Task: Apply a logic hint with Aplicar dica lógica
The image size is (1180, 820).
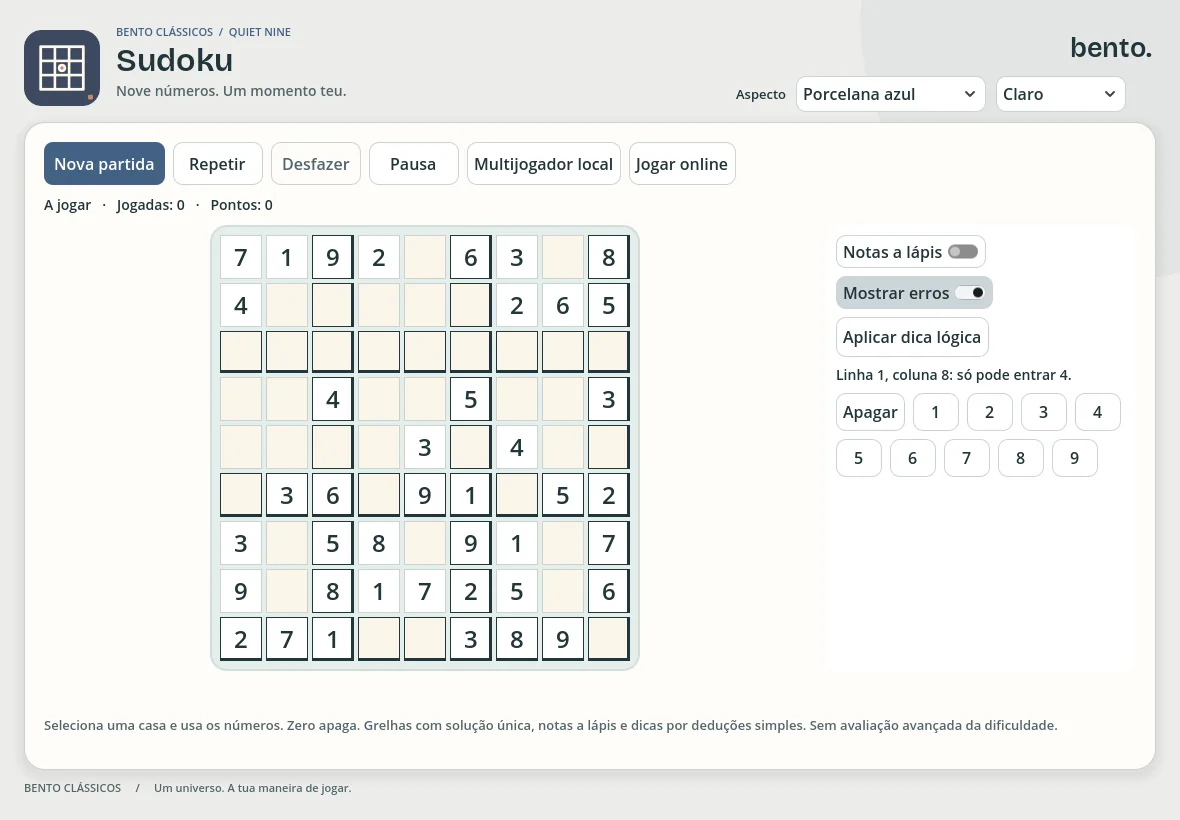Action: pos(912,337)
